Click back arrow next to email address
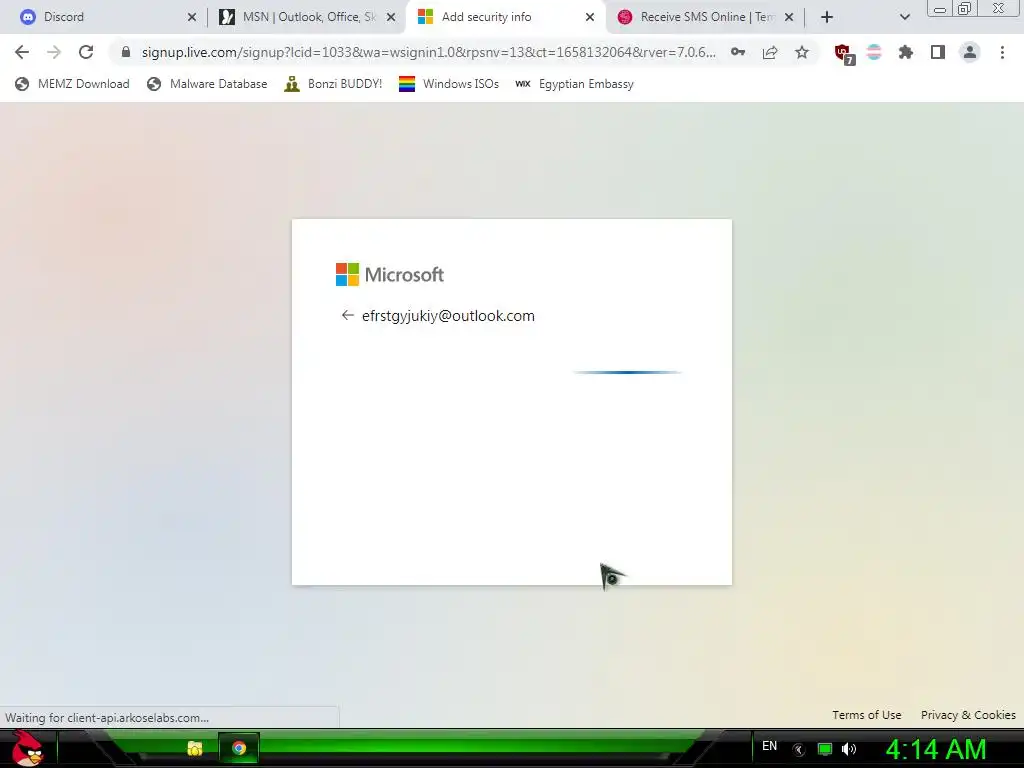 [x=347, y=315]
